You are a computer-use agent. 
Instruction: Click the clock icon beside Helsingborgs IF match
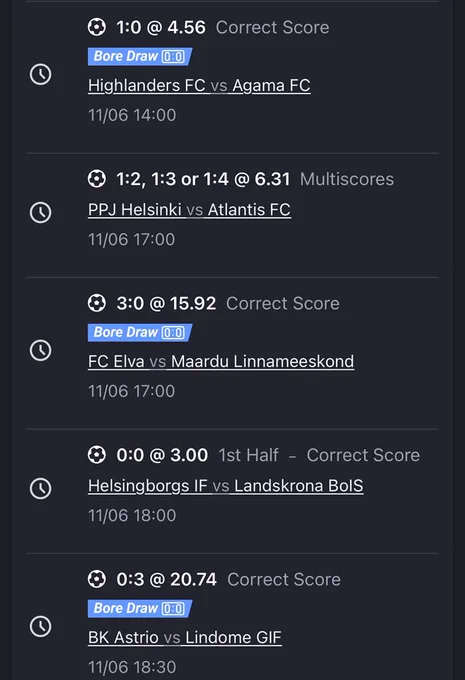pos(40,488)
